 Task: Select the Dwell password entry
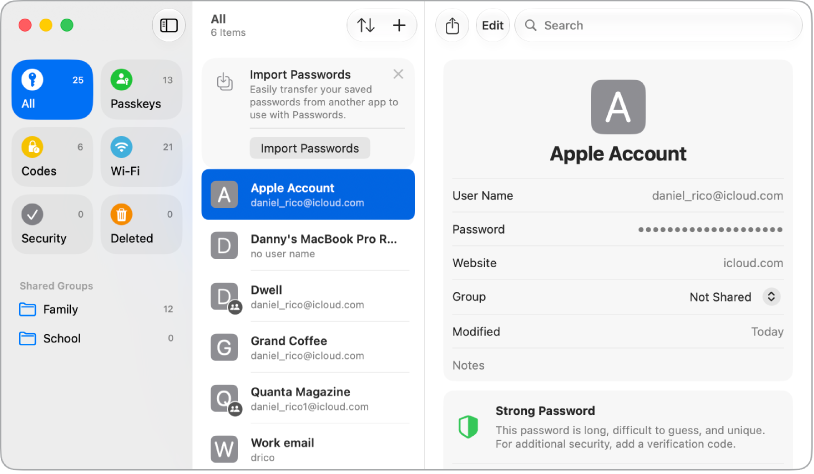point(308,296)
